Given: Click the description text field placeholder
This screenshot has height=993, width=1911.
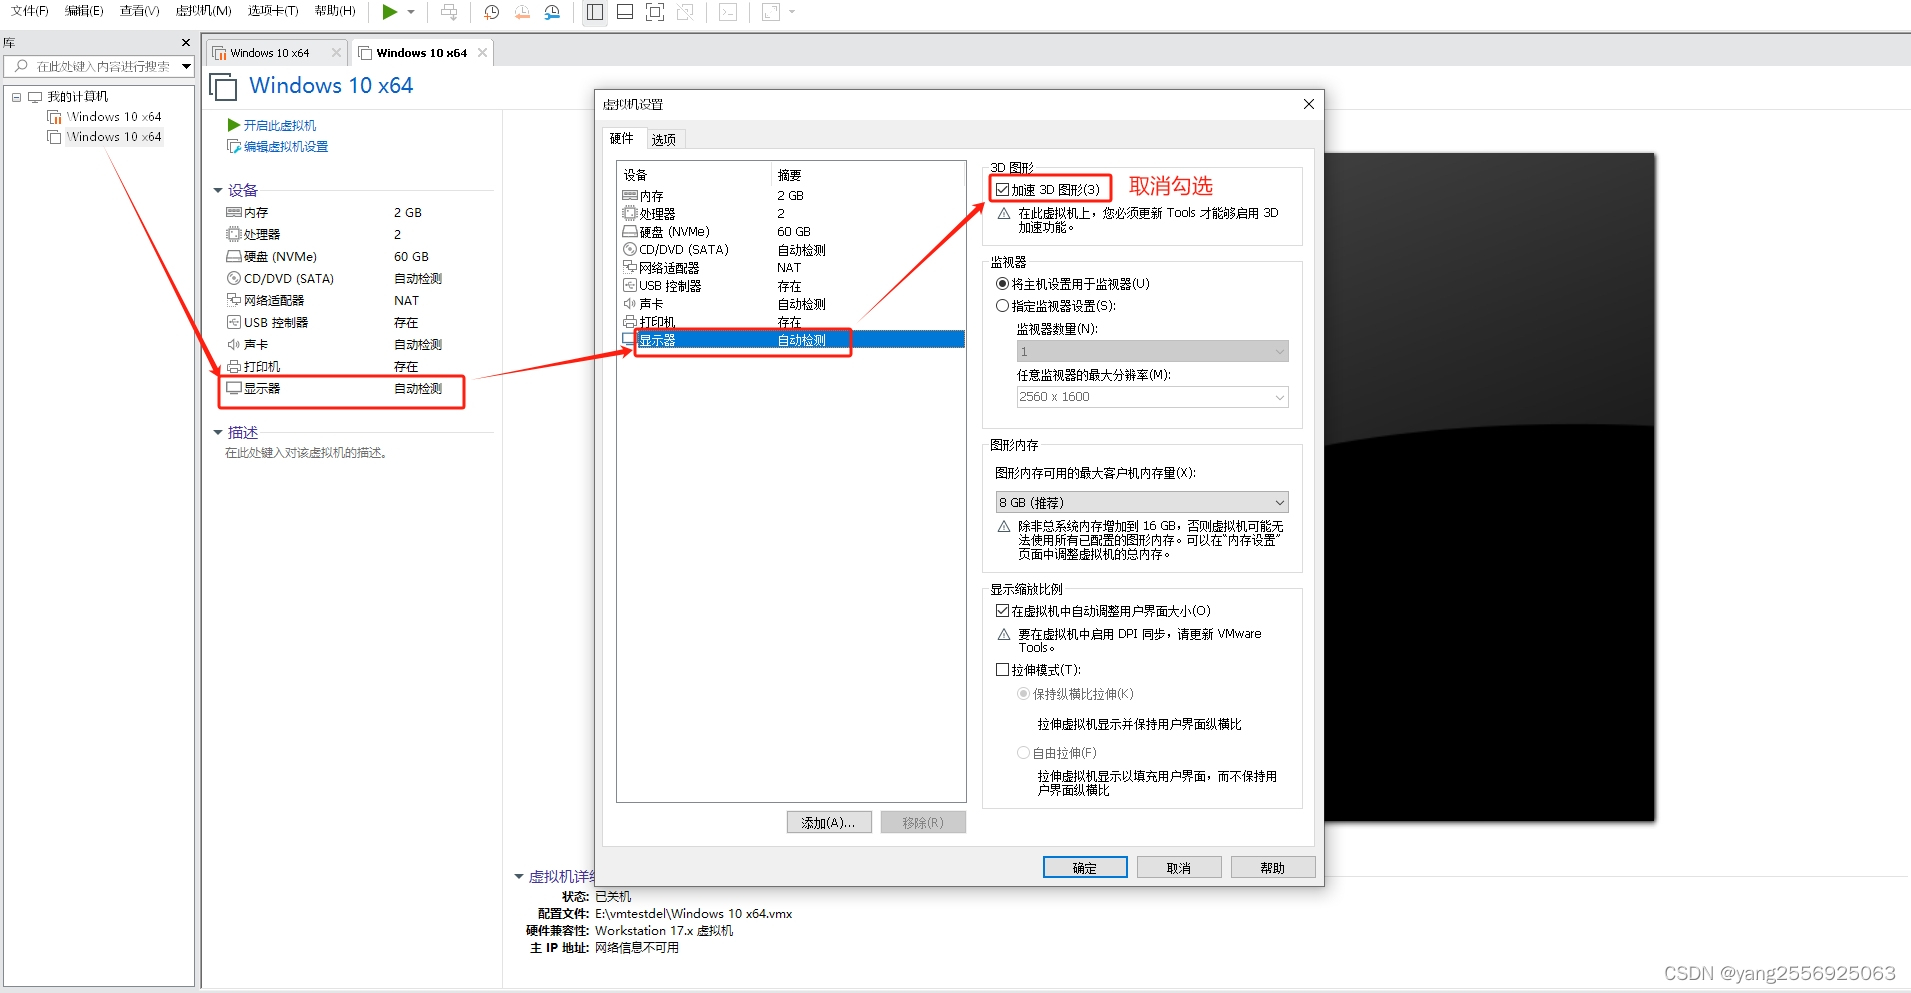Looking at the screenshot, I should pos(306,453).
